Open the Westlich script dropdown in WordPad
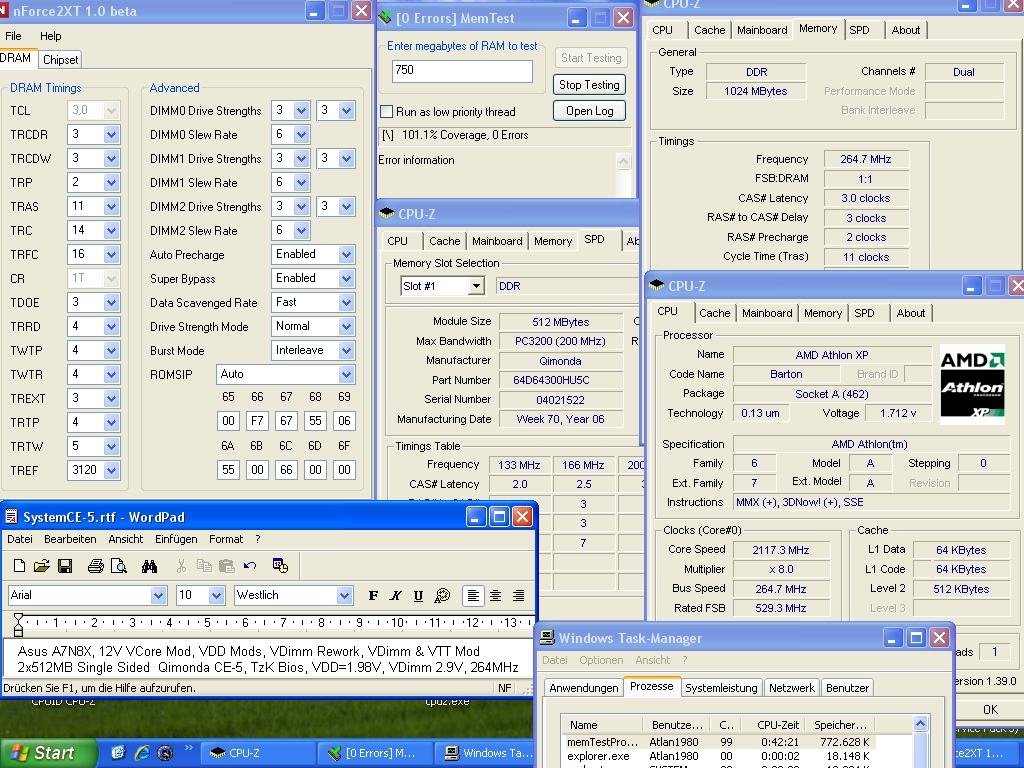Viewport: 1024px width, 768px height. point(345,595)
